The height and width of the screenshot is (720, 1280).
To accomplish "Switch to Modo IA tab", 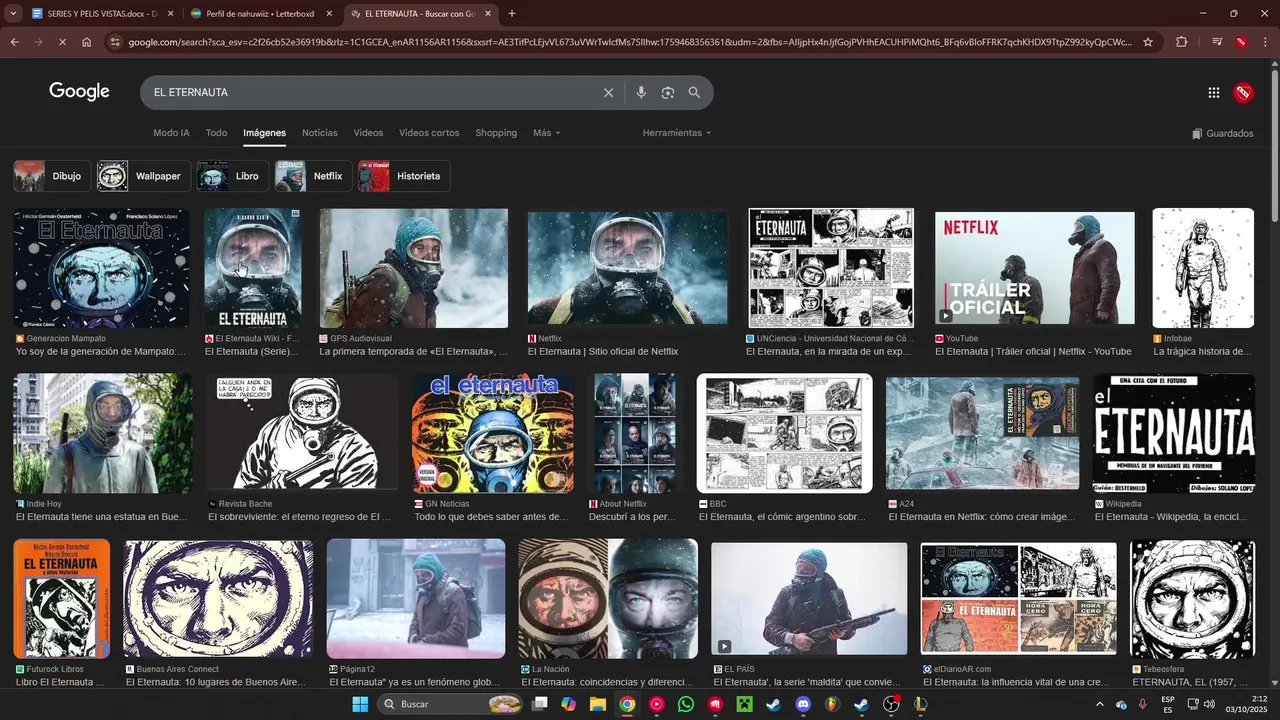I will click(171, 133).
